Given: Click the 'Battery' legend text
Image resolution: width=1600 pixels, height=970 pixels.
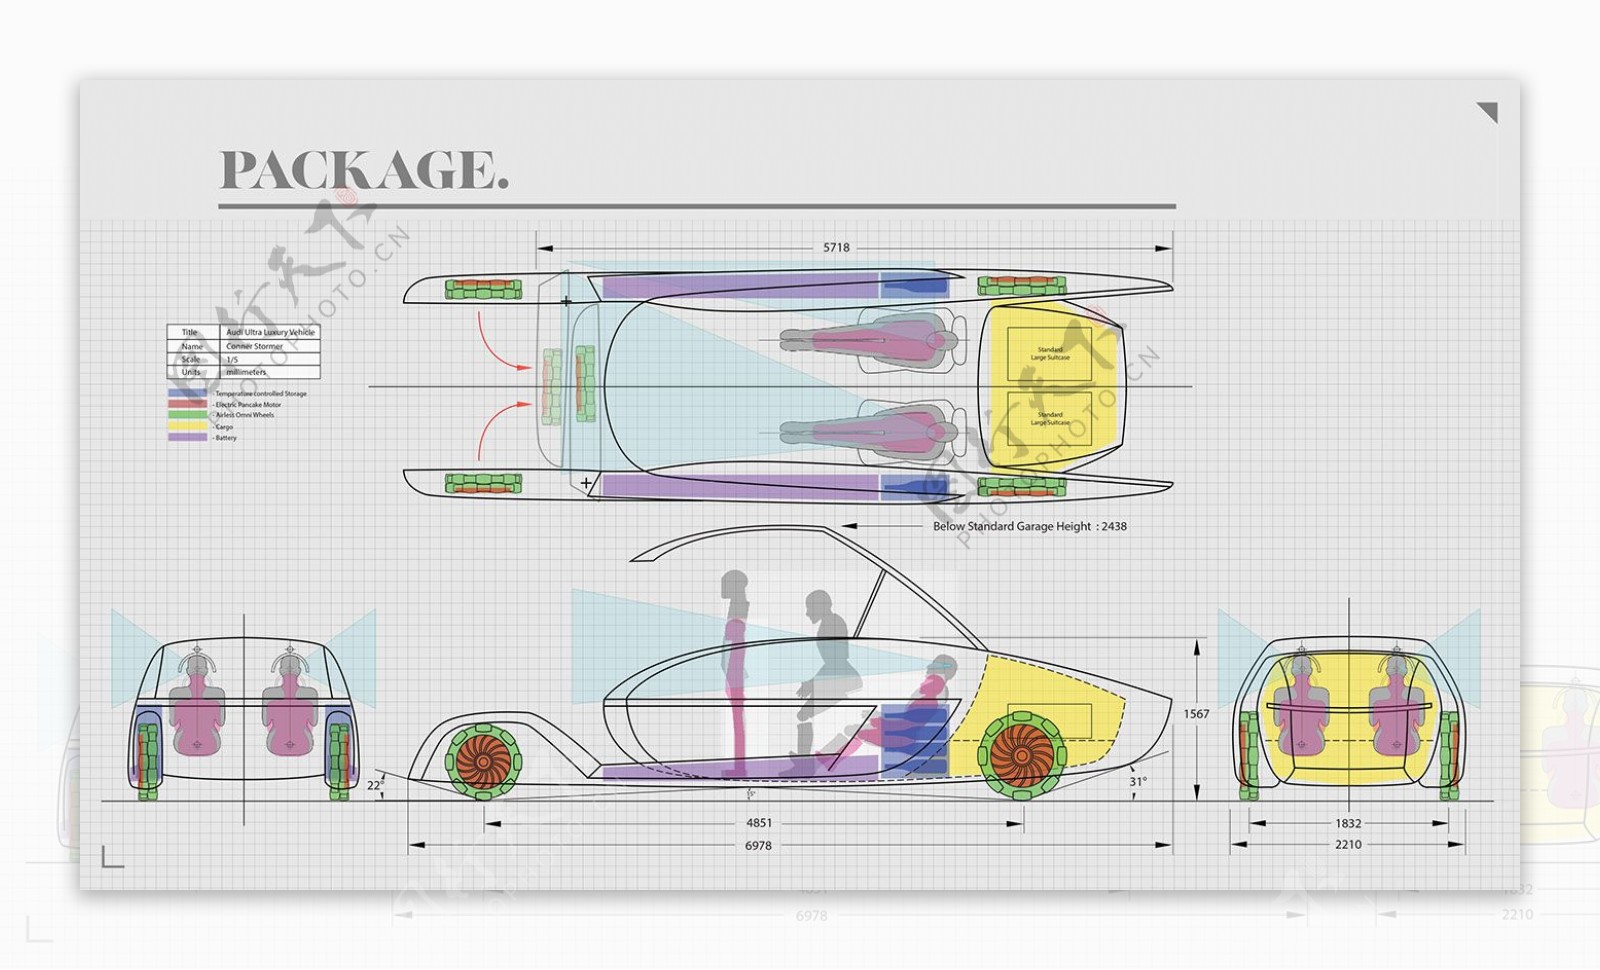Looking at the screenshot, I should pyautogui.click(x=226, y=438).
